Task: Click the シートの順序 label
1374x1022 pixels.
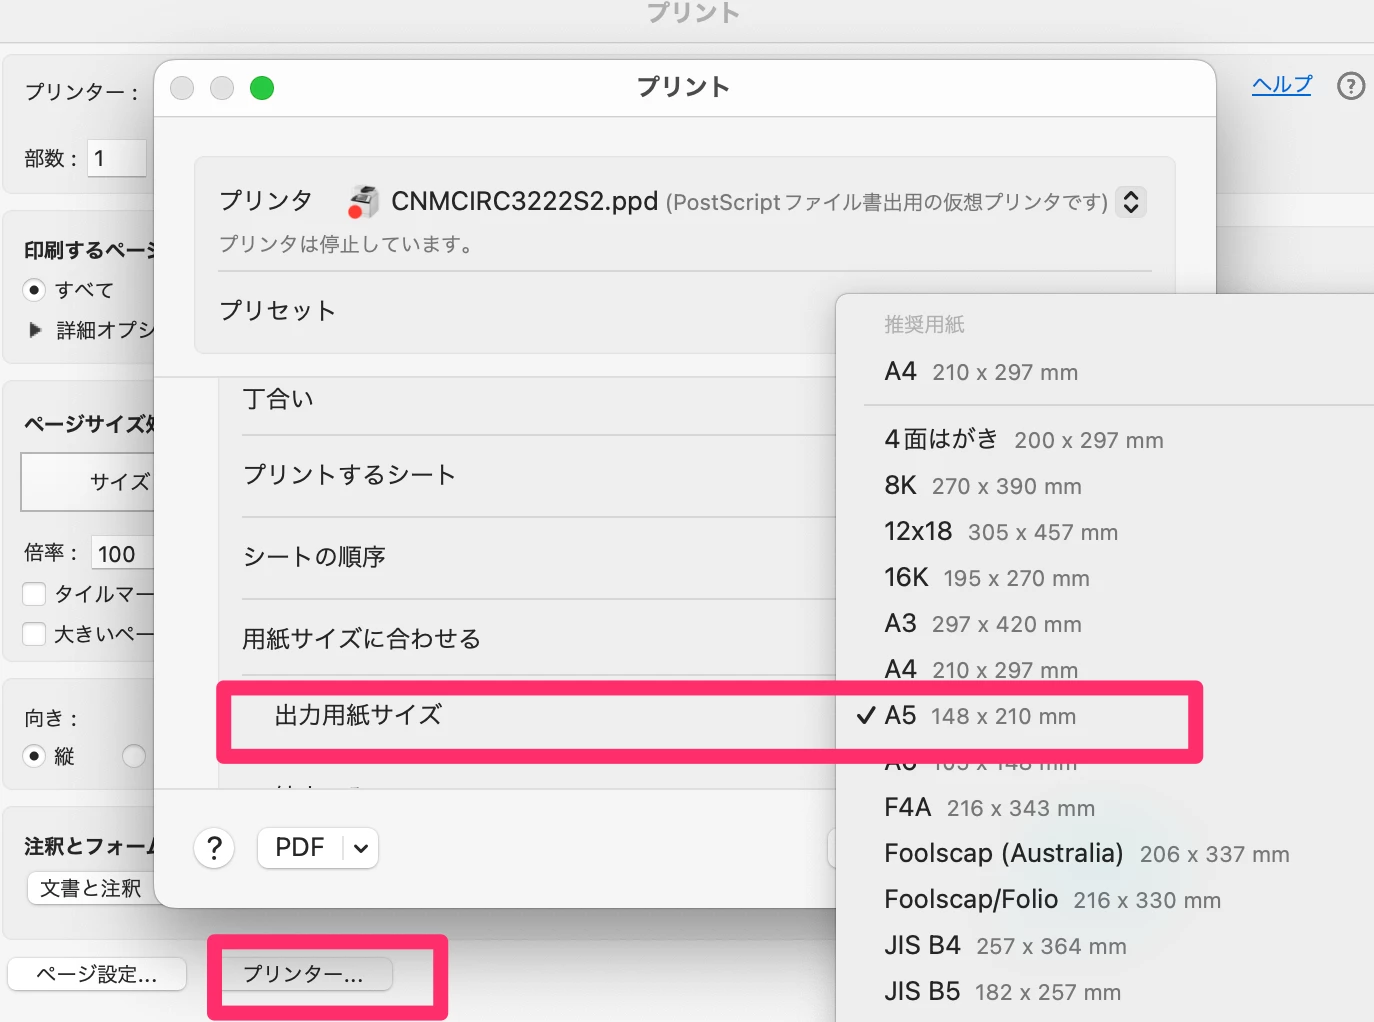Action: [x=314, y=557]
